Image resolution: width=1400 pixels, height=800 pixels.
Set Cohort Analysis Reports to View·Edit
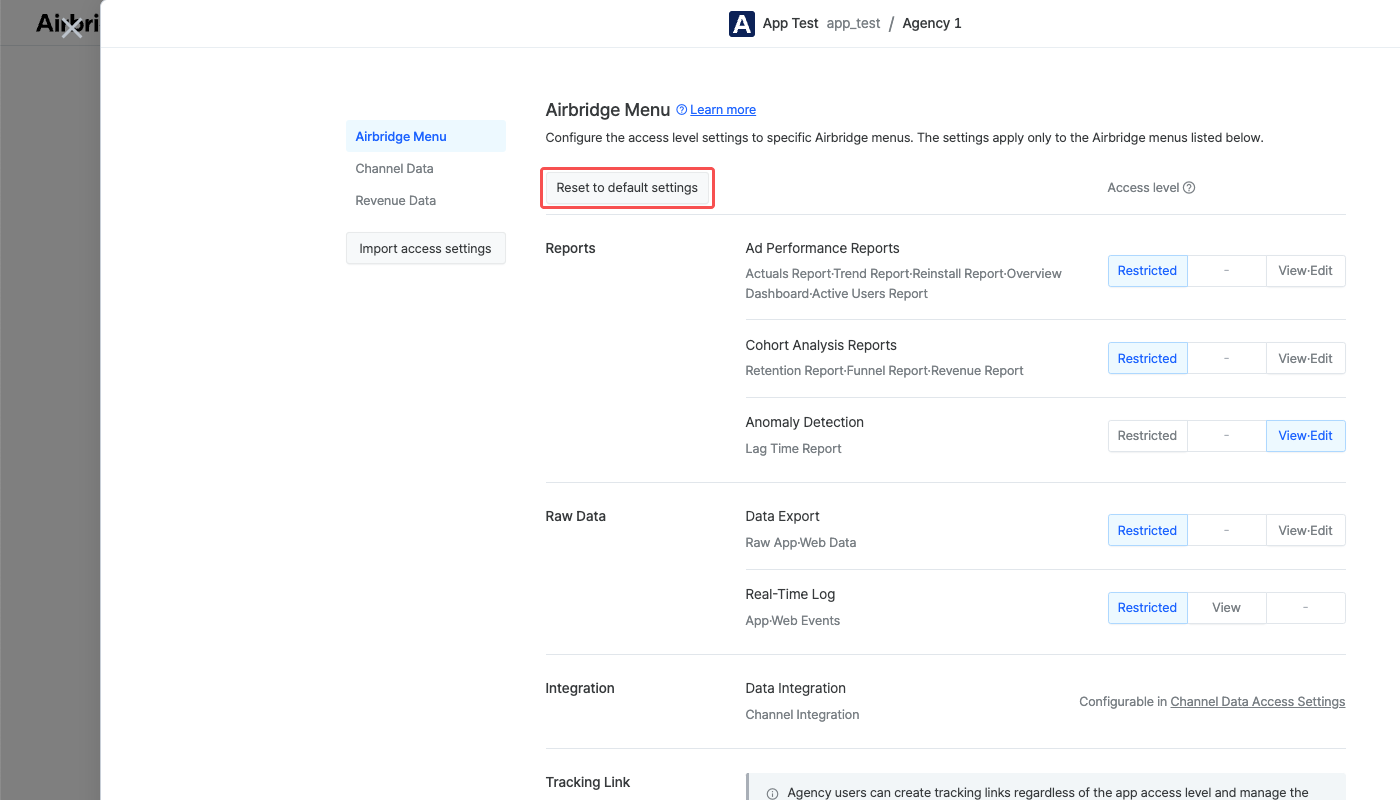coord(1305,359)
